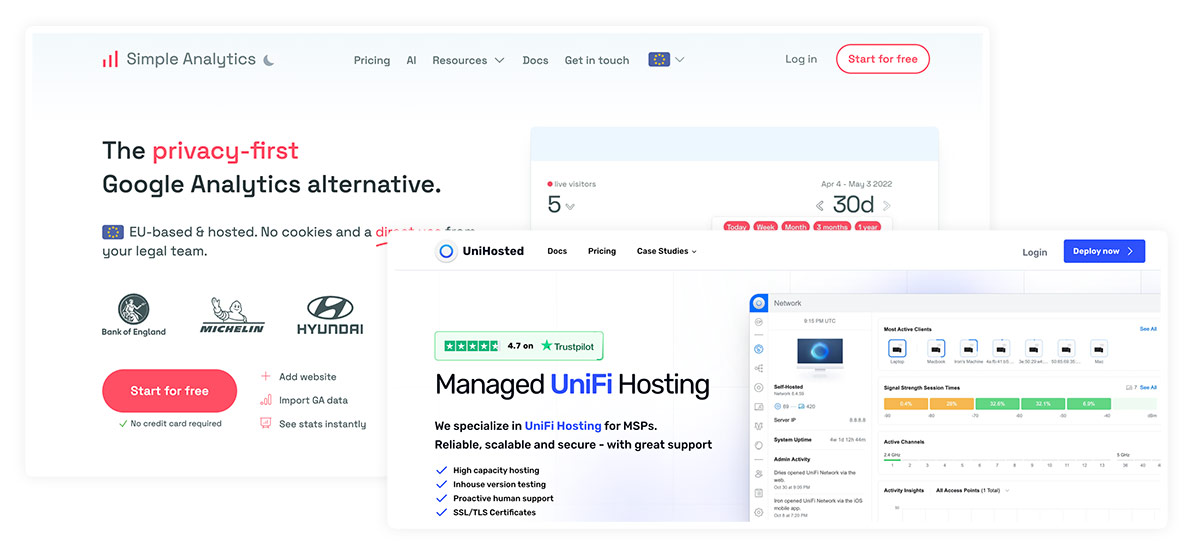Click the screen icon beside See stats instantly

coord(265,424)
